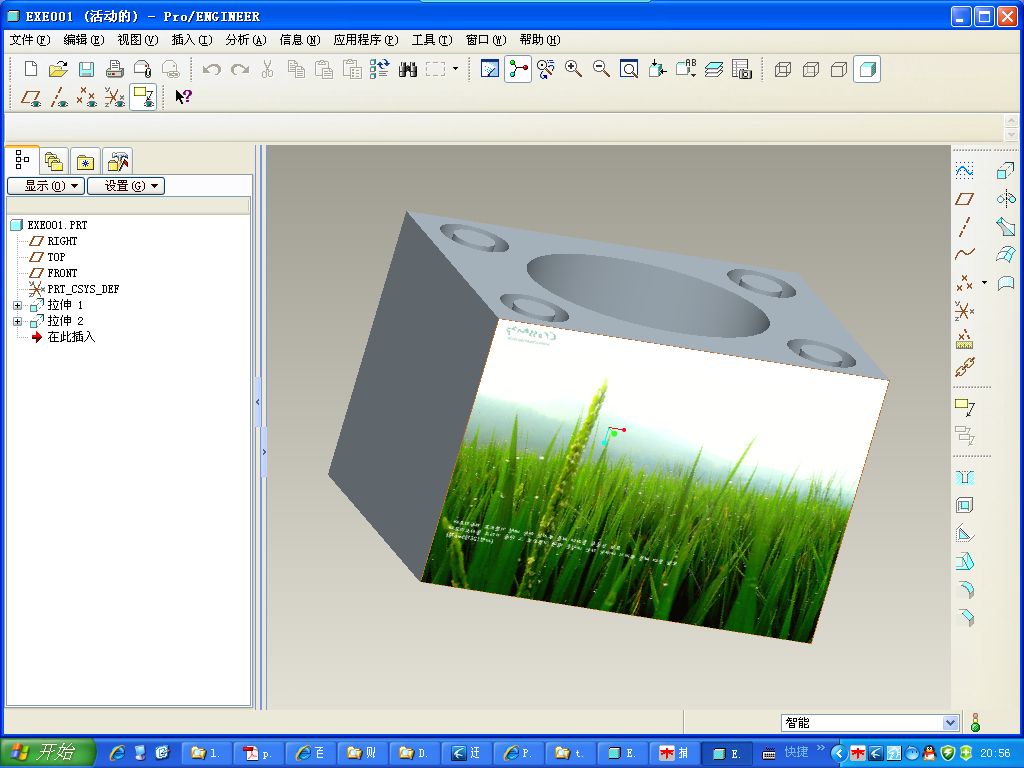
Task: Select the Chamfer tool in right toolbar
Action: (x=964, y=617)
